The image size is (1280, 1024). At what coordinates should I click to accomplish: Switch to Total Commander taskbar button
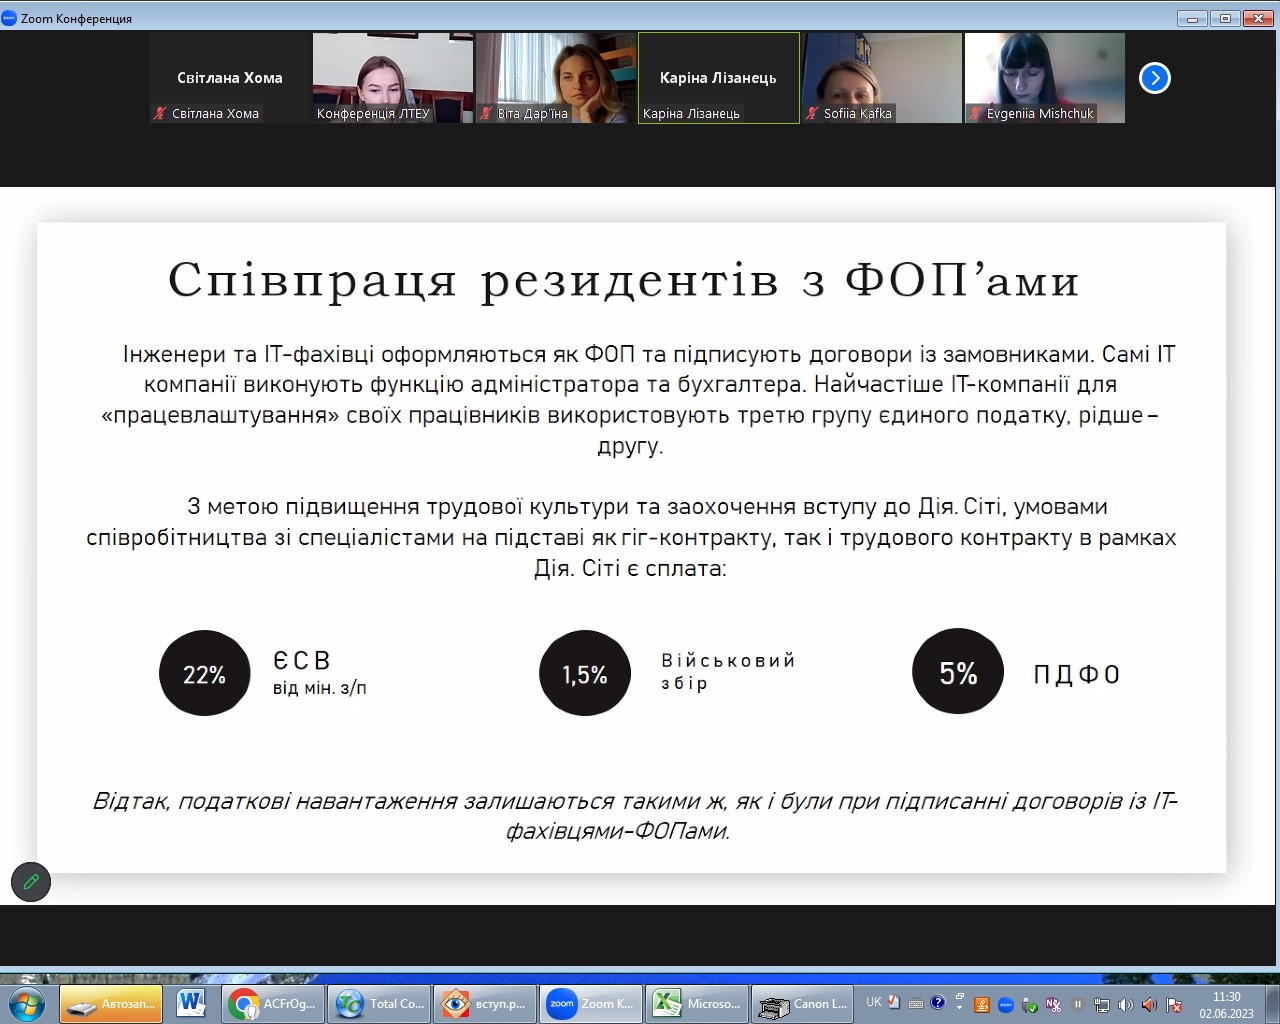click(x=380, y=1003)
